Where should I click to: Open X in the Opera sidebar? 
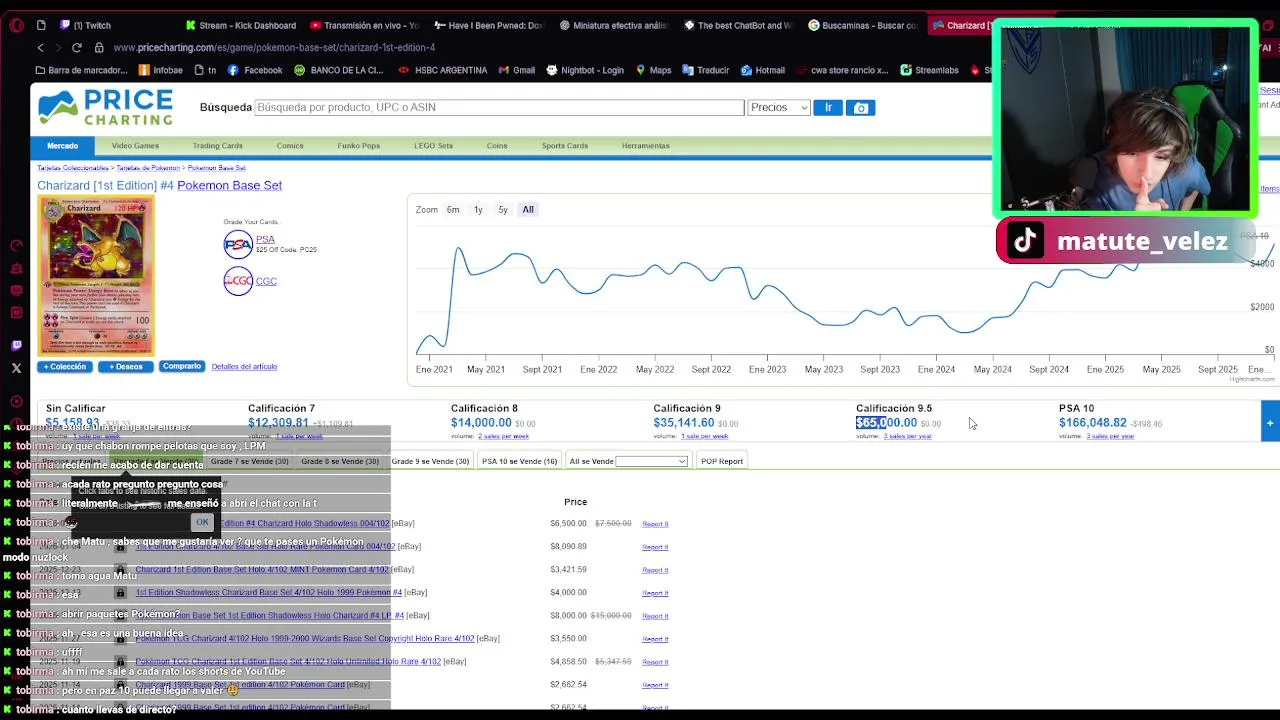click(x=16, y=368)
